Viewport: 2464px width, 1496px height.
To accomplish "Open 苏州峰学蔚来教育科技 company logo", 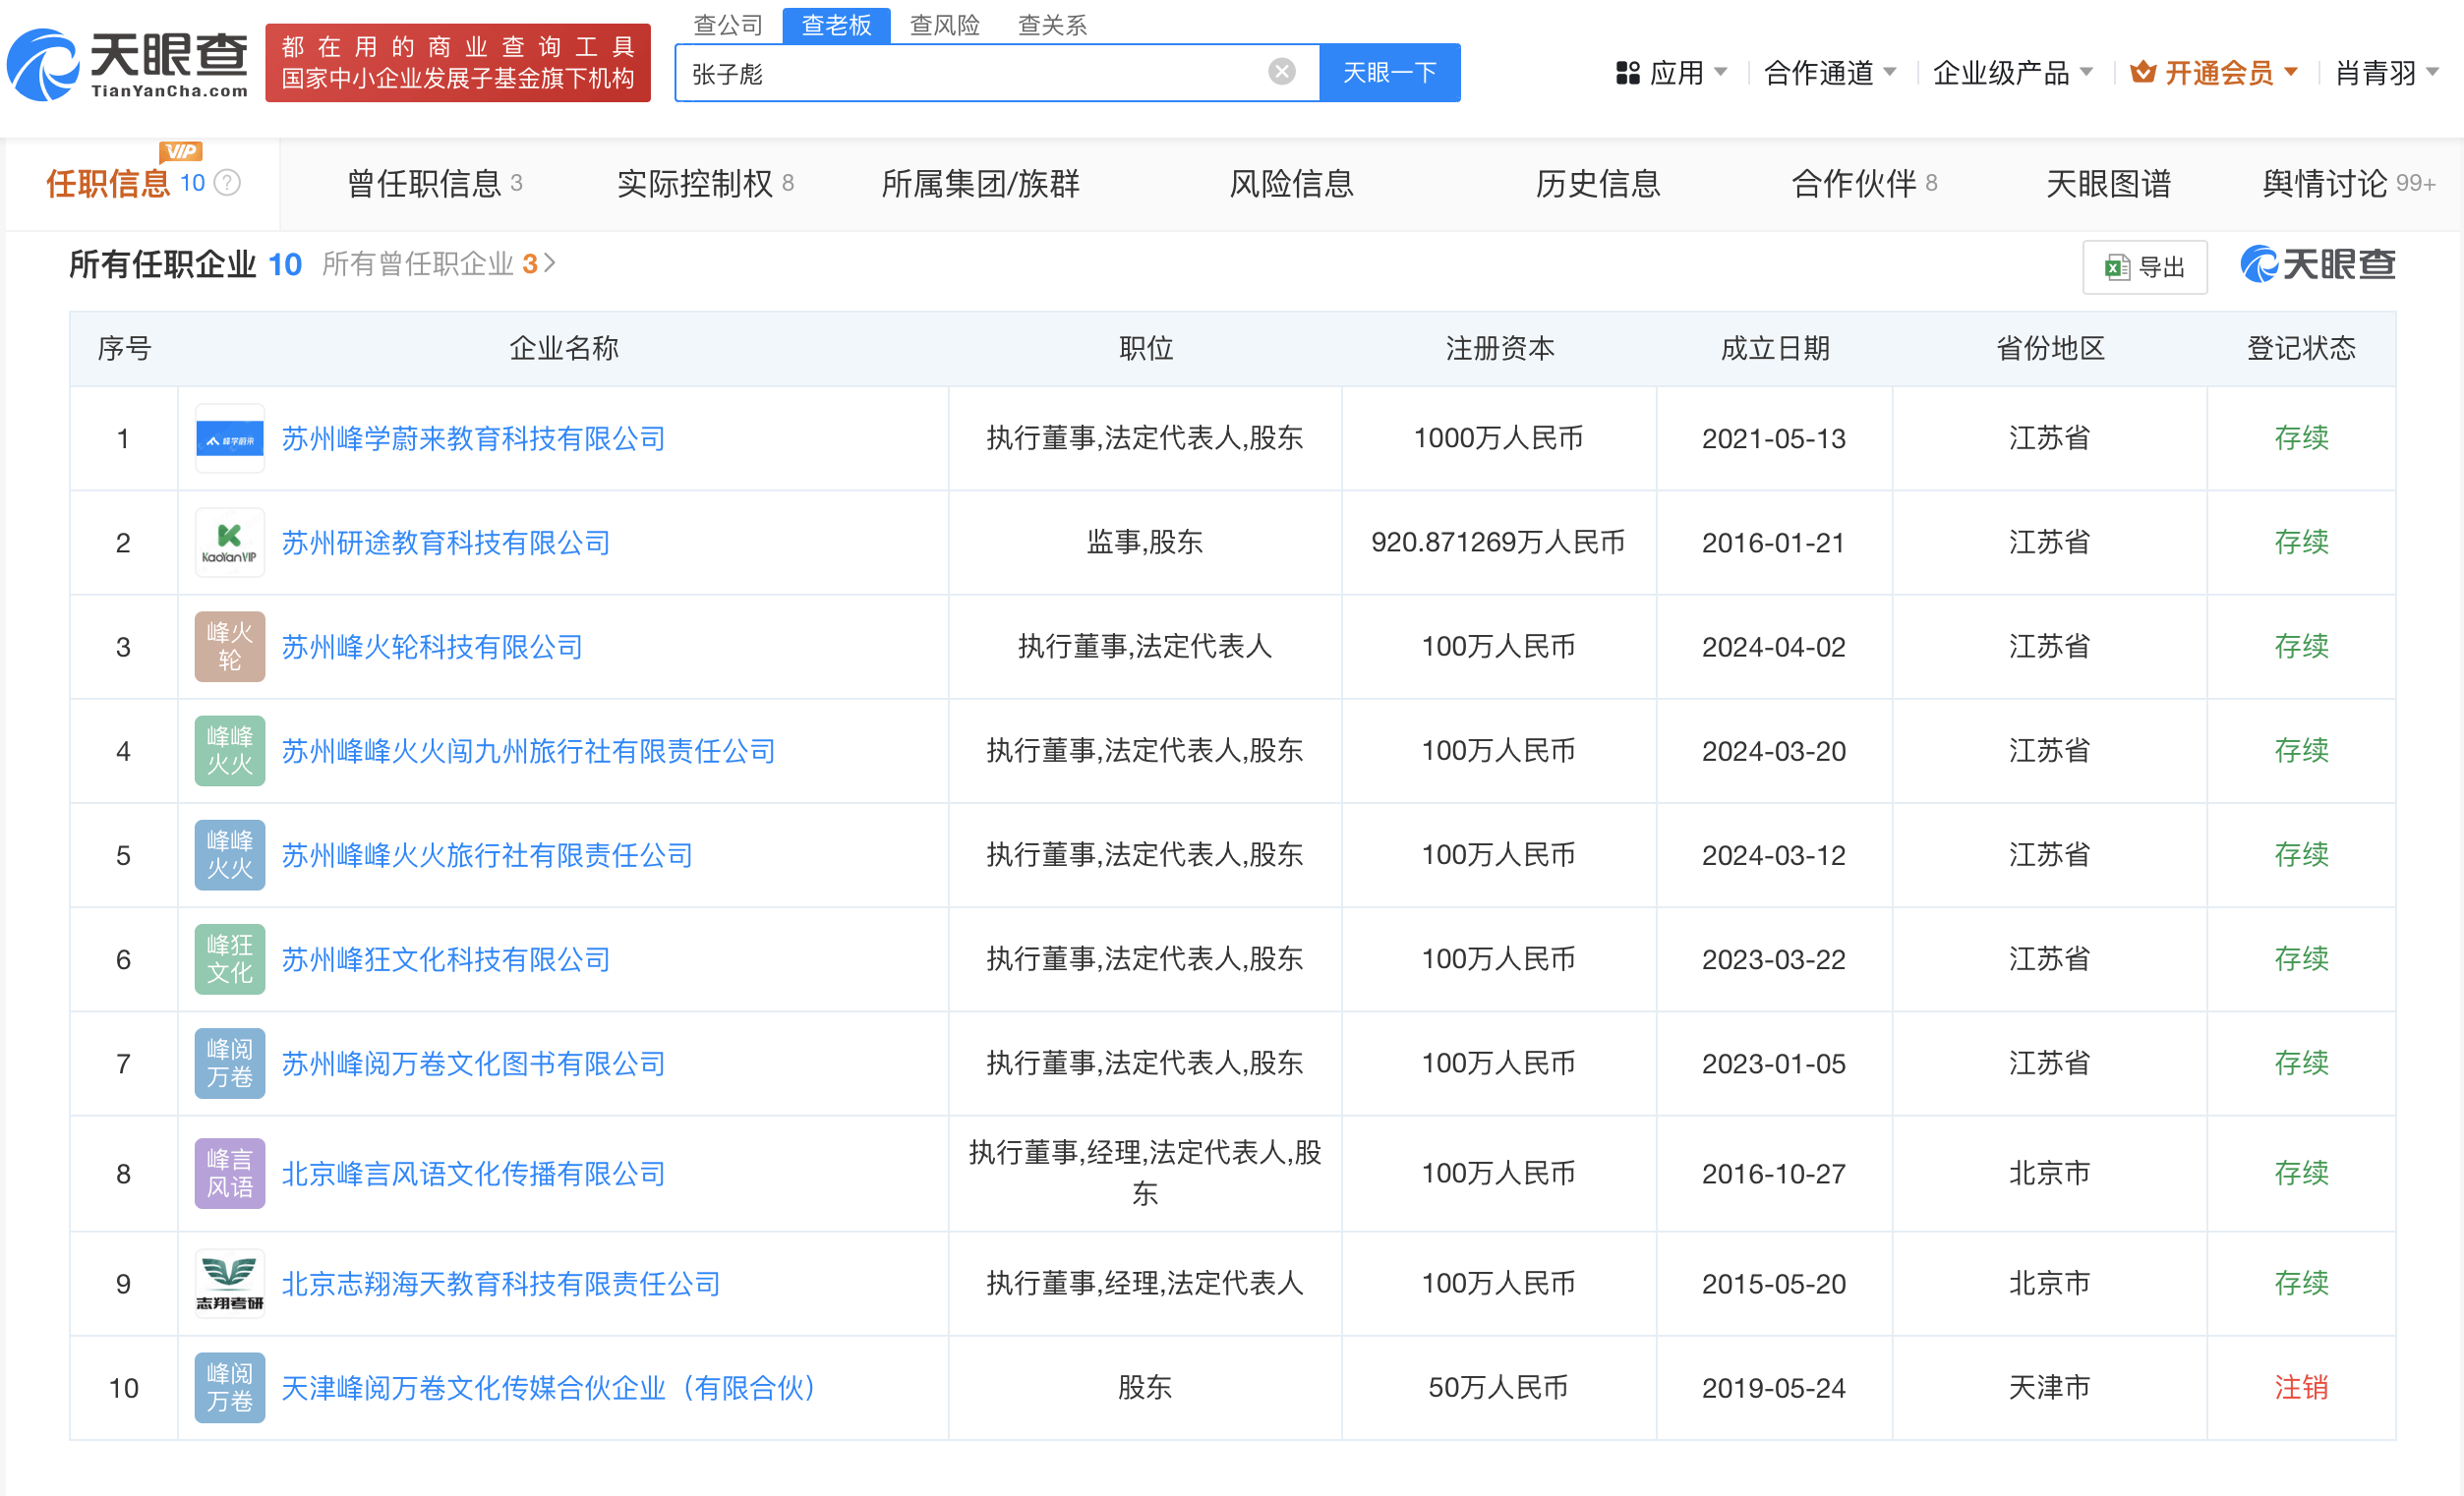I will [x=230, y=438].
